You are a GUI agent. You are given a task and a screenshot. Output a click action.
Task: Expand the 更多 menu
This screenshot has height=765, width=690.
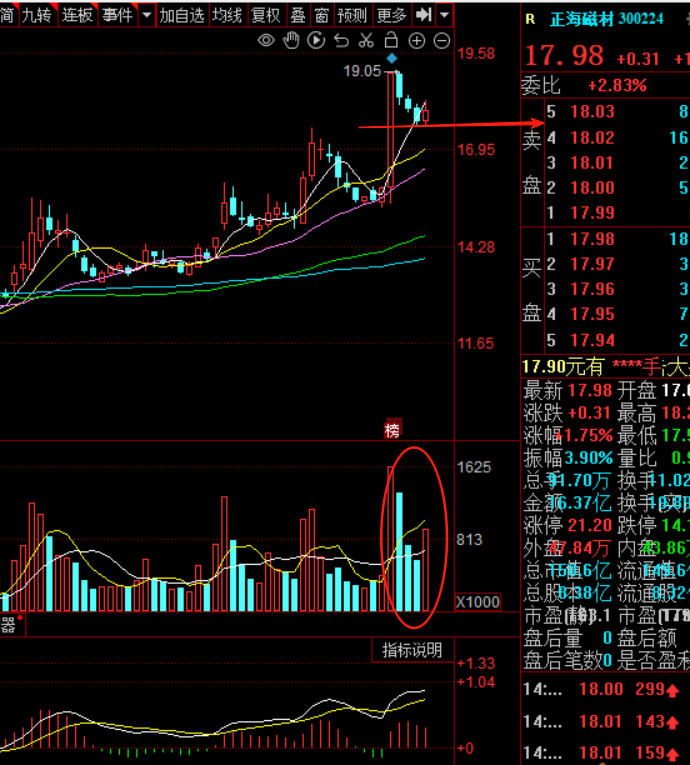coord(392,15)
